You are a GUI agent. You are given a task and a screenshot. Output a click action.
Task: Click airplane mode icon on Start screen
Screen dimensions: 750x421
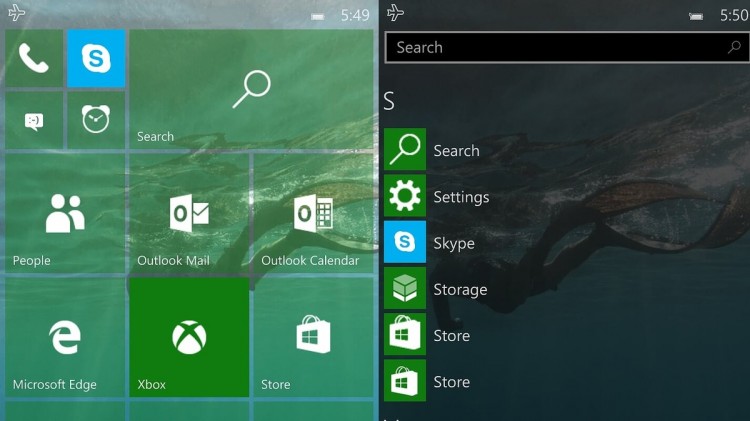click(17, 13)
